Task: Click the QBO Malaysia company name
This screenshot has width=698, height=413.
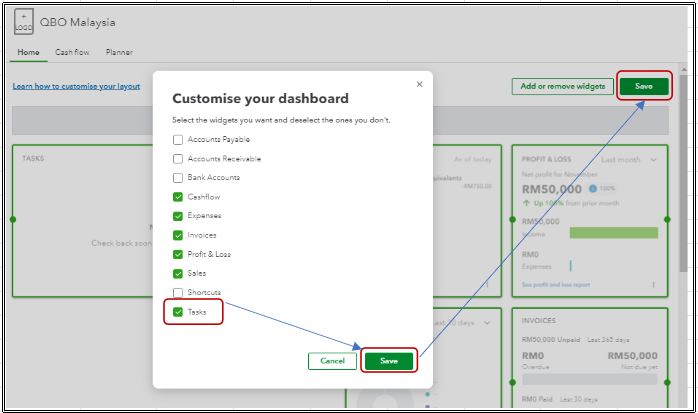Action: click(77, 22)
